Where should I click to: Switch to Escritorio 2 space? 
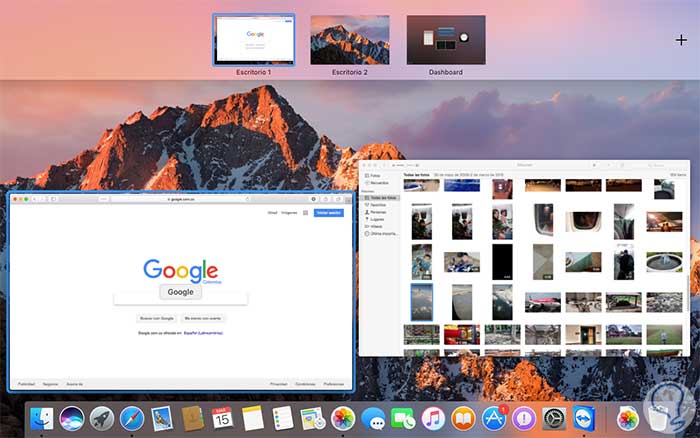(x=350, y=40)
